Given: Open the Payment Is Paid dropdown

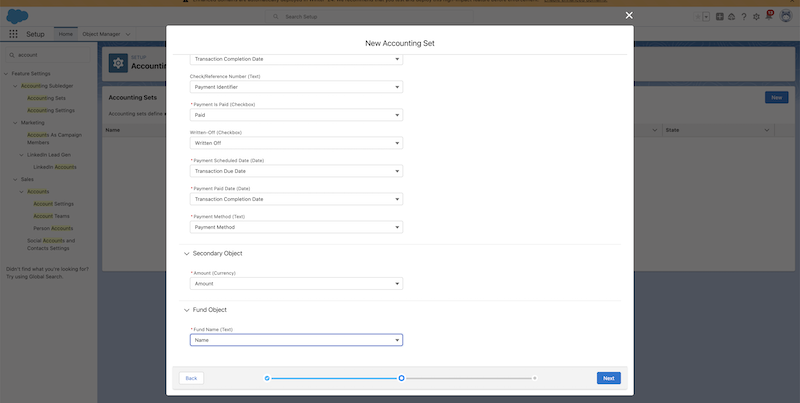Looking at the screenshot, I should tap(296, 115).
